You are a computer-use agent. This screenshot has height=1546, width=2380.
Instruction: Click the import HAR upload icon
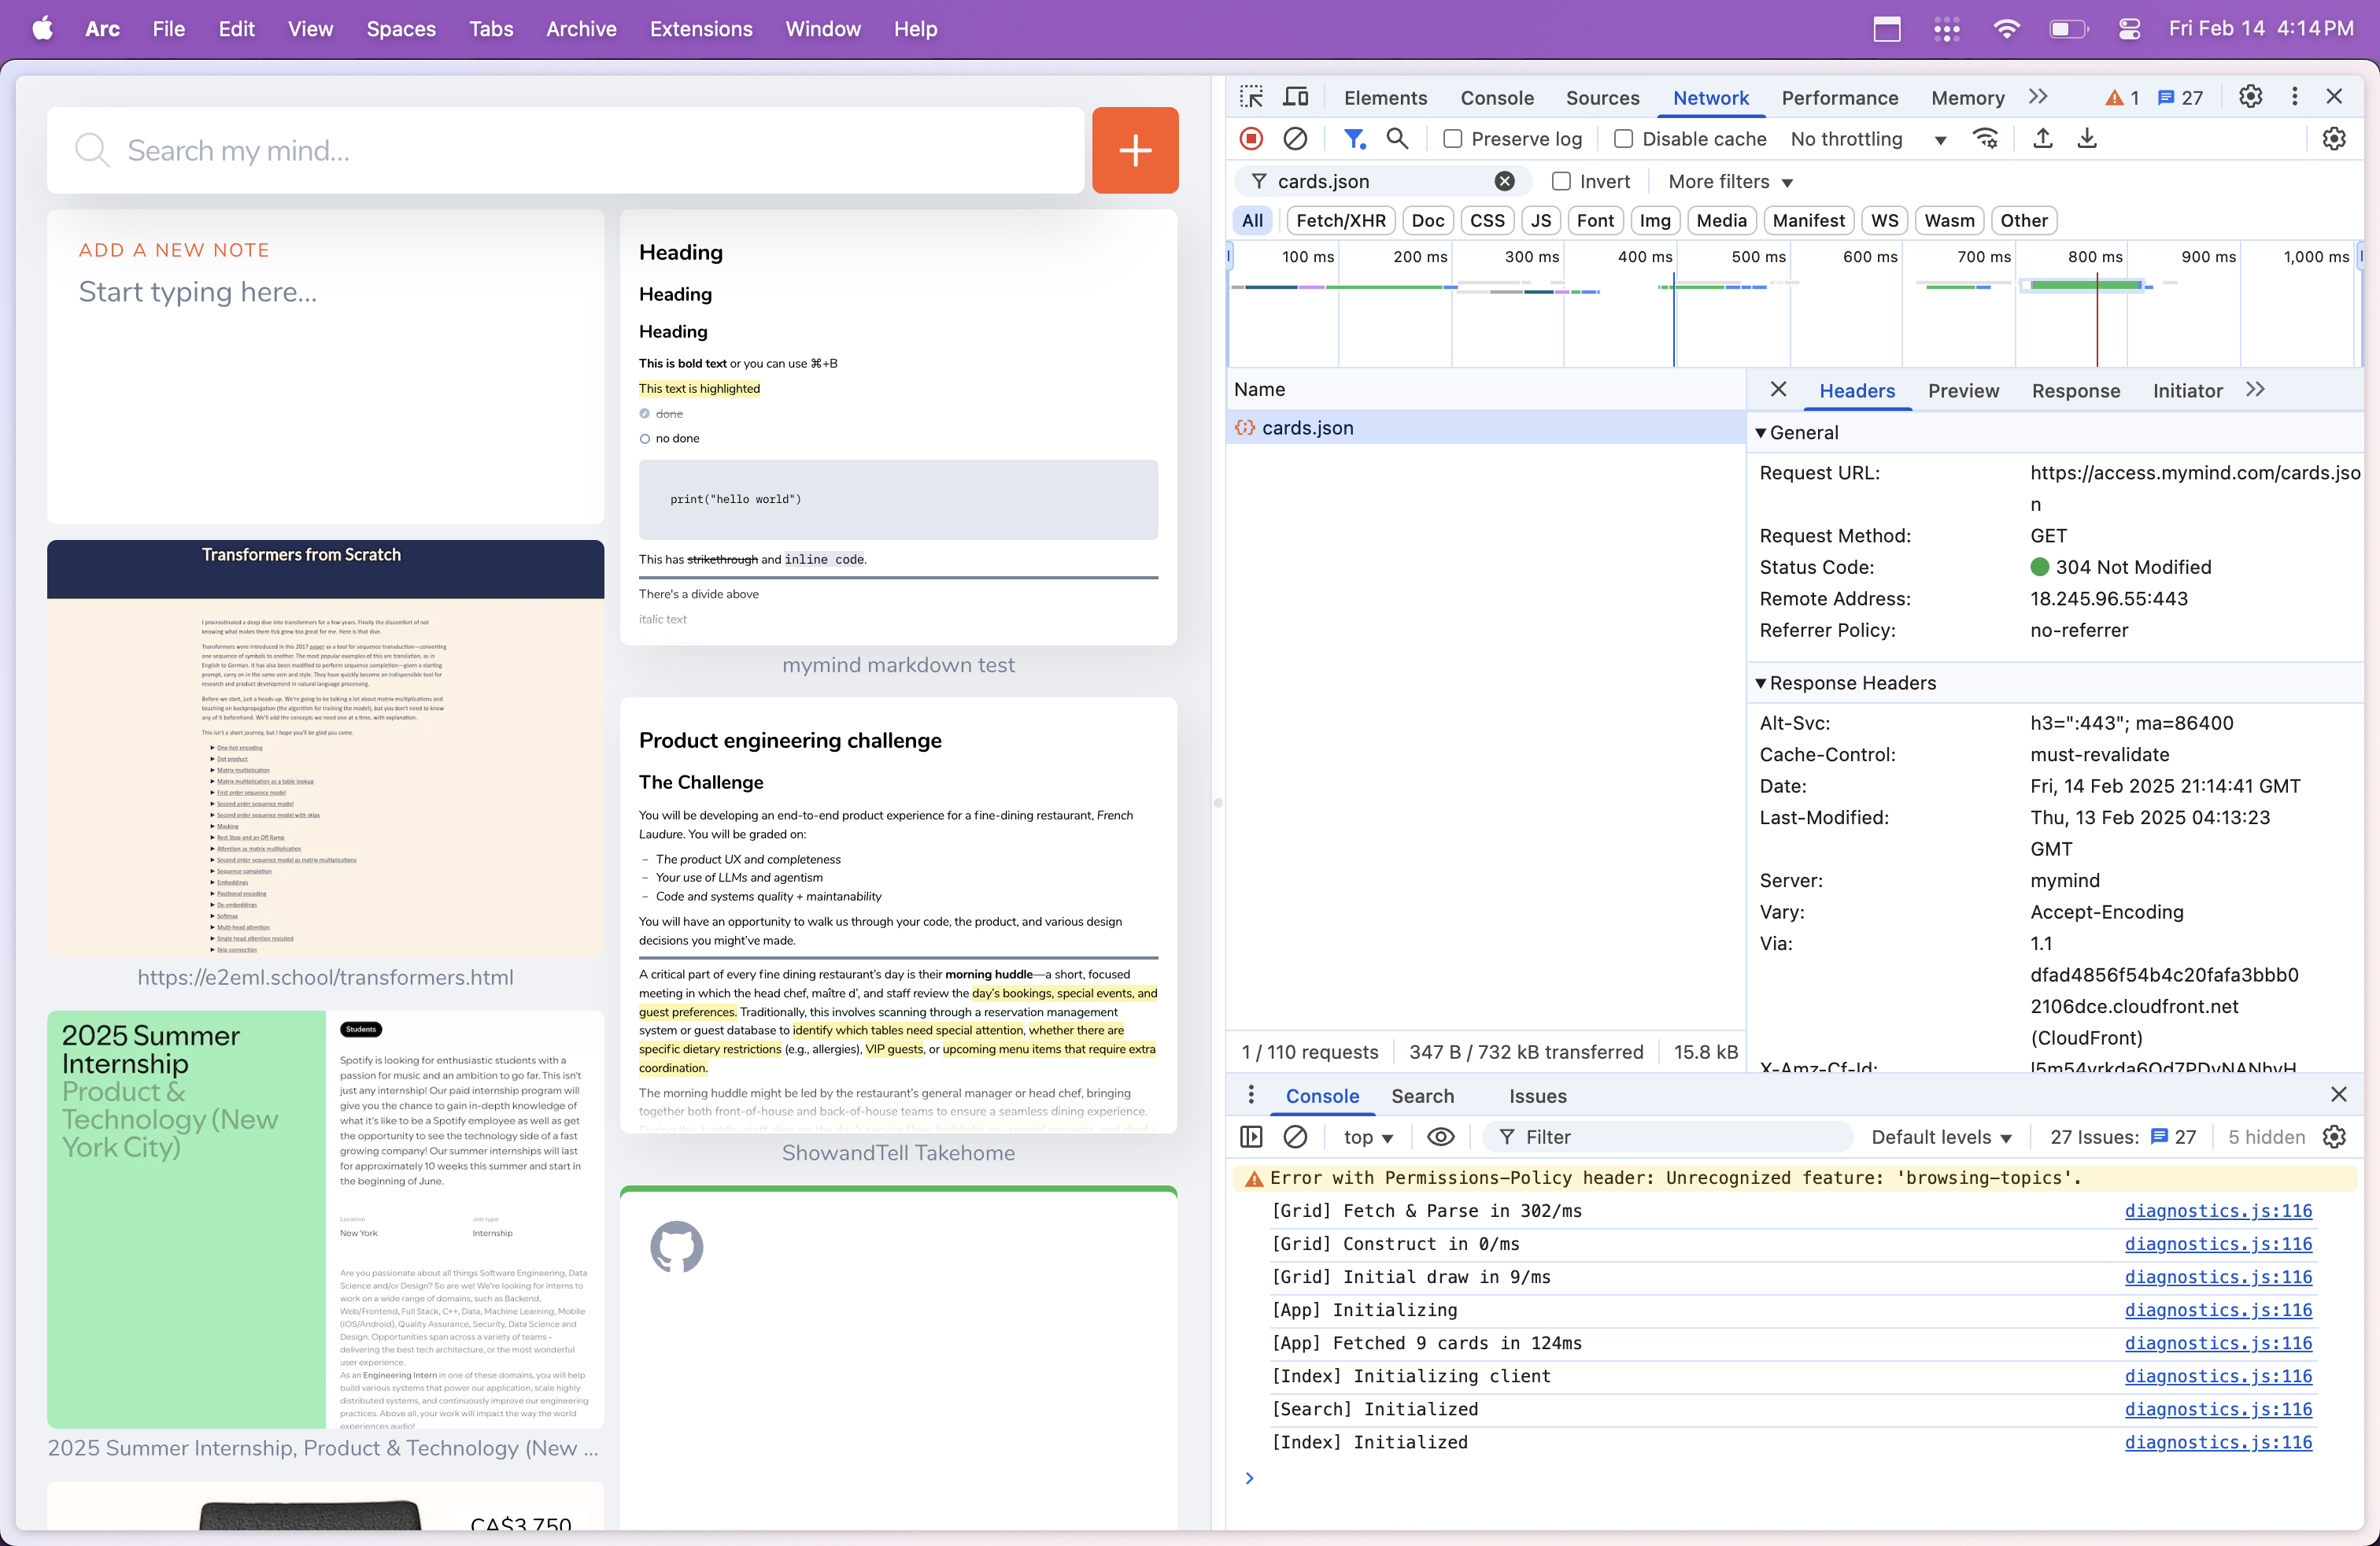click(x=2043, y=139)
